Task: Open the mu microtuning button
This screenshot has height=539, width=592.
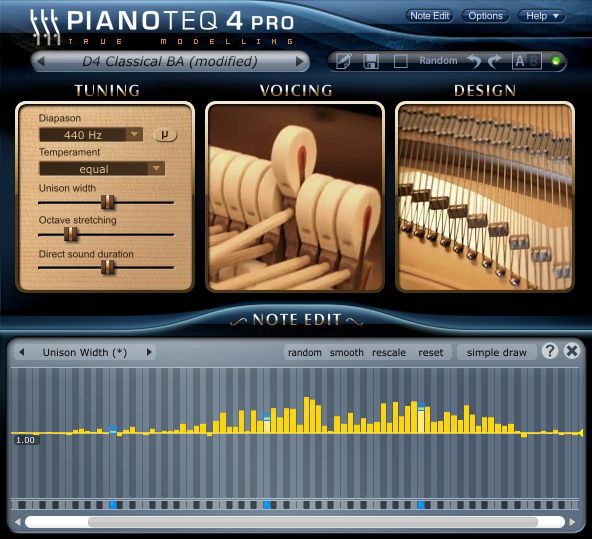Action: pyautogui.click(x=165, y=134)
